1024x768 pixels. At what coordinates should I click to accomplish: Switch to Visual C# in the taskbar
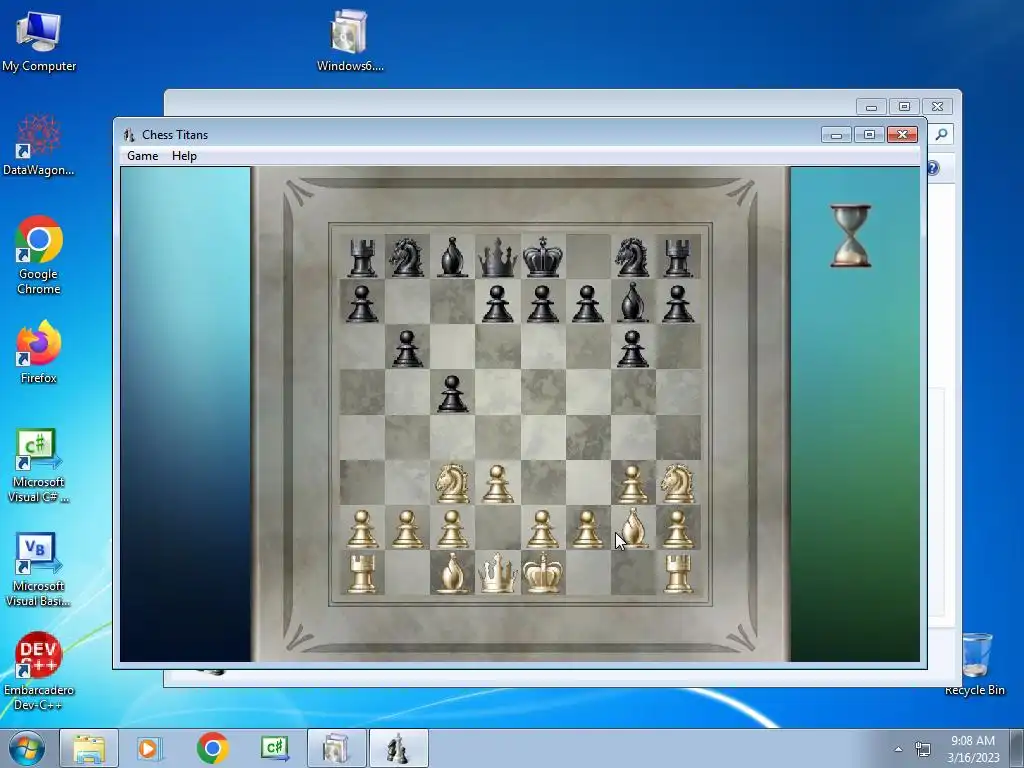pos(275,748)
